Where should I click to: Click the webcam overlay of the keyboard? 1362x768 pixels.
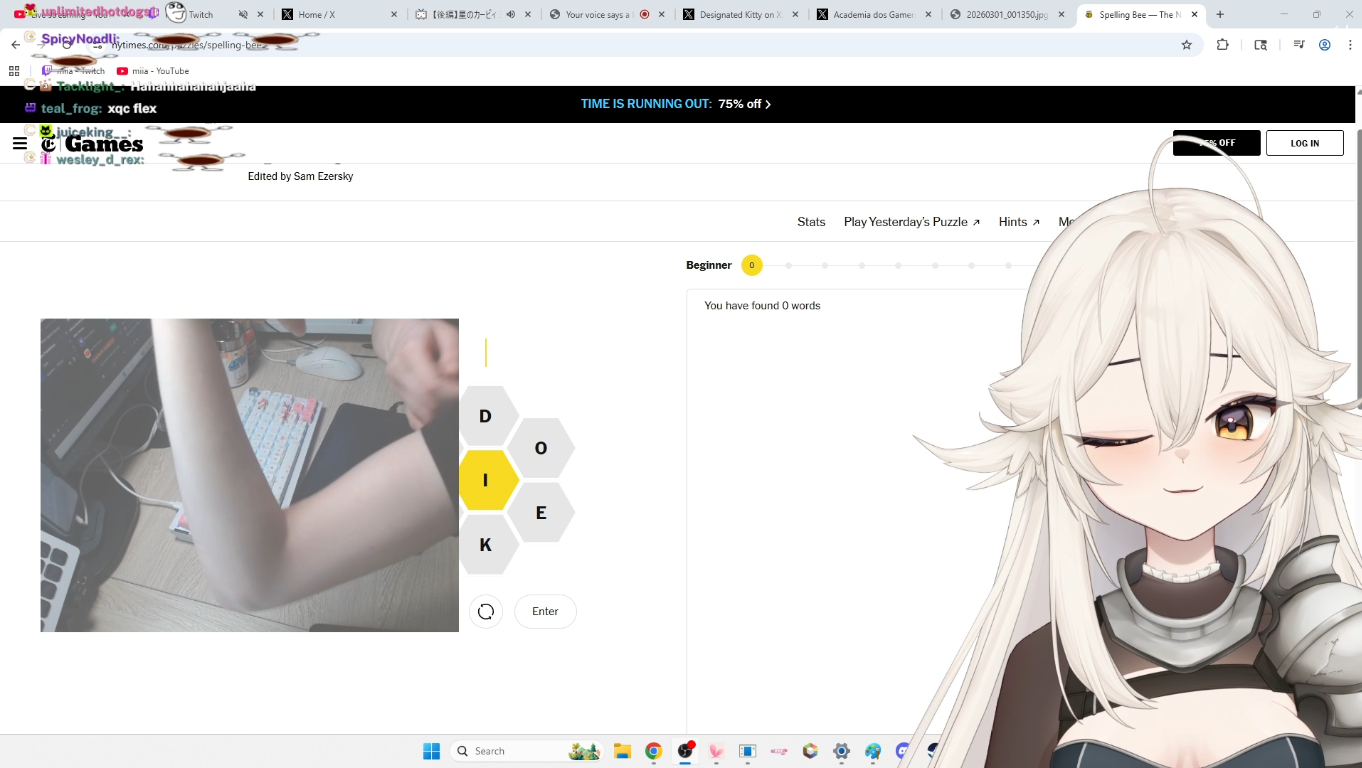[250, 475]
